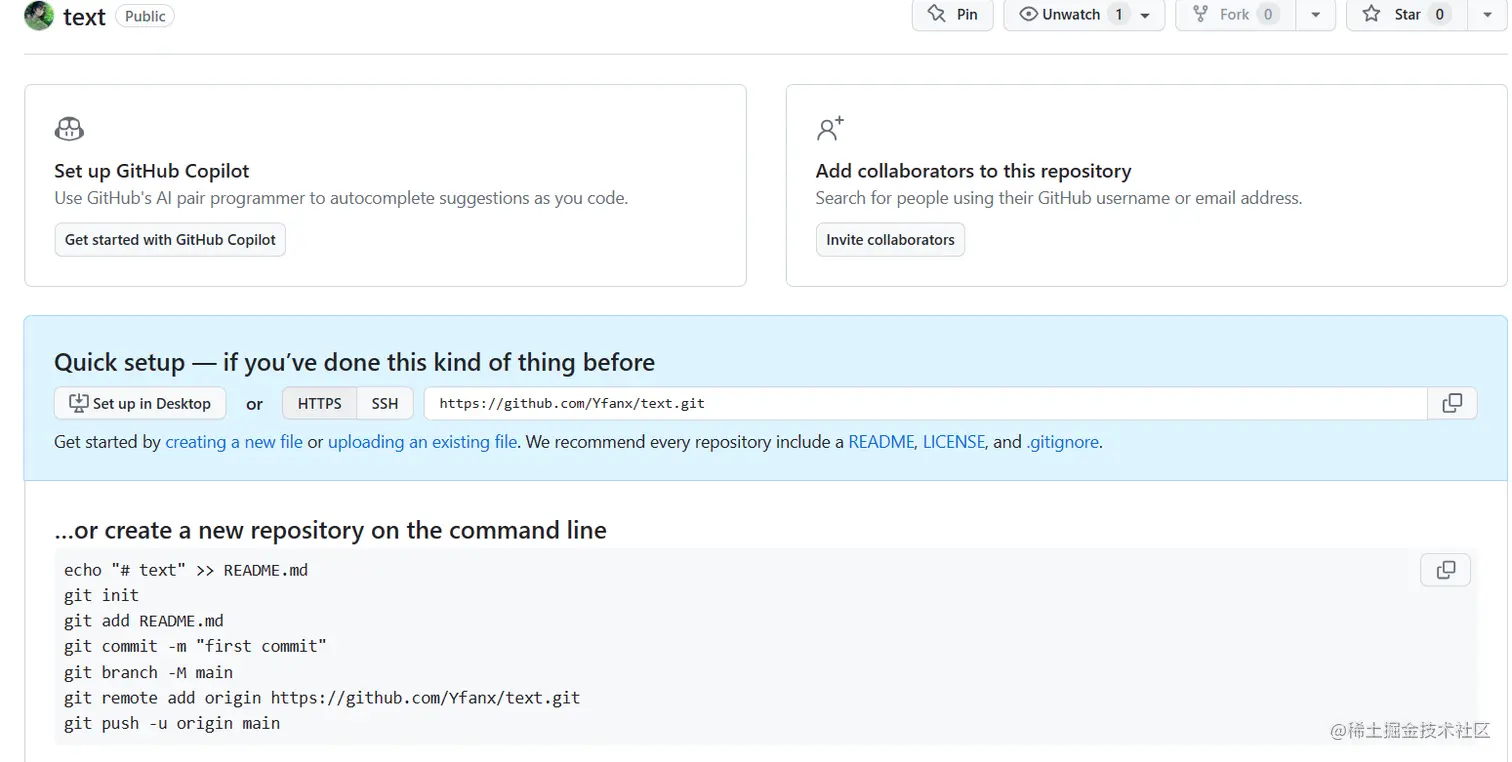Pin this repository
The height and width of the screenshot is (762, 1512).
click(951, 15)
